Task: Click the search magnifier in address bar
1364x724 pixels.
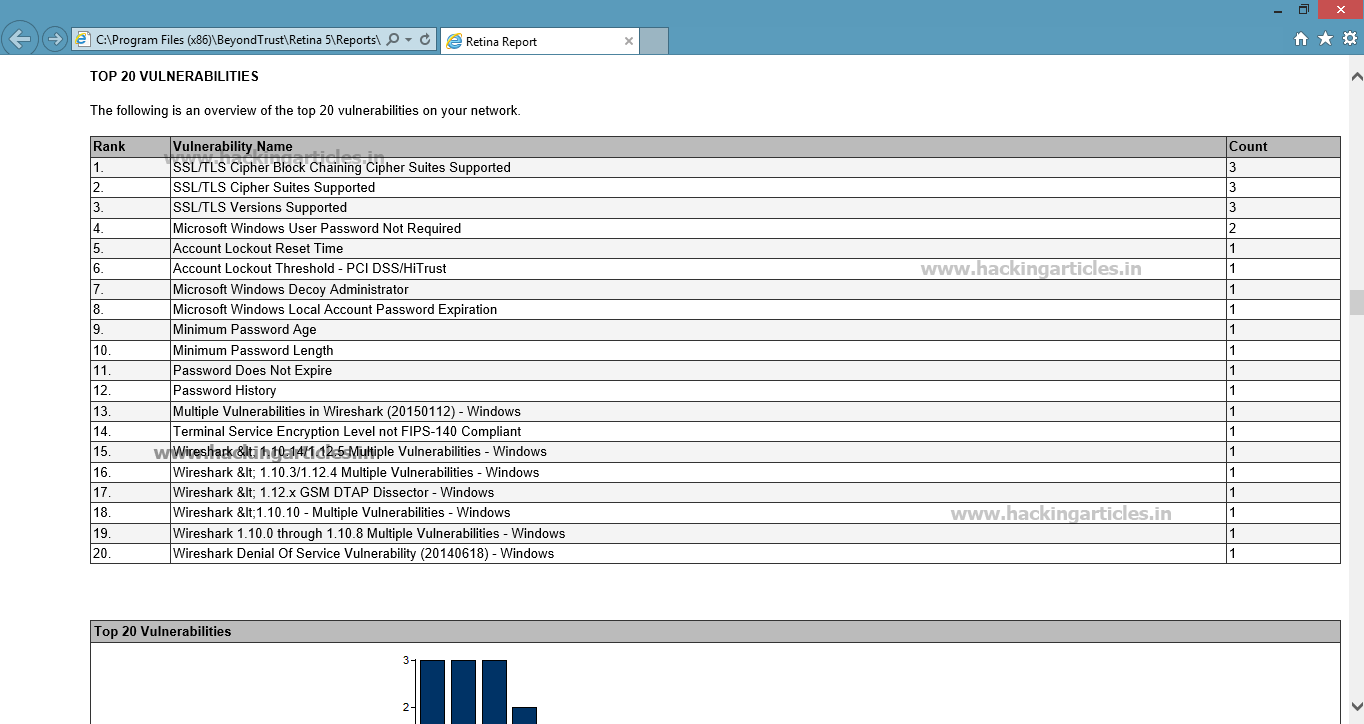Action: click(x=393, y=40)
